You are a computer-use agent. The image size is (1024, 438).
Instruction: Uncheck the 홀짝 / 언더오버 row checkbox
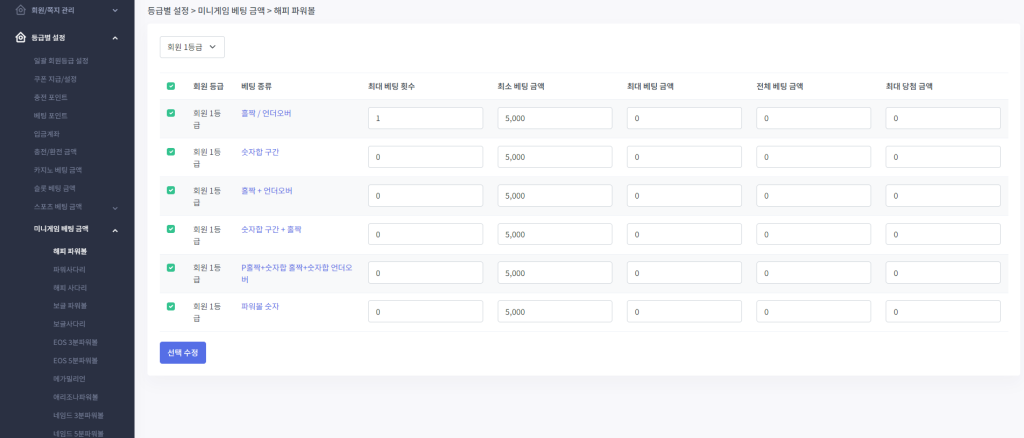pos(171,113)
